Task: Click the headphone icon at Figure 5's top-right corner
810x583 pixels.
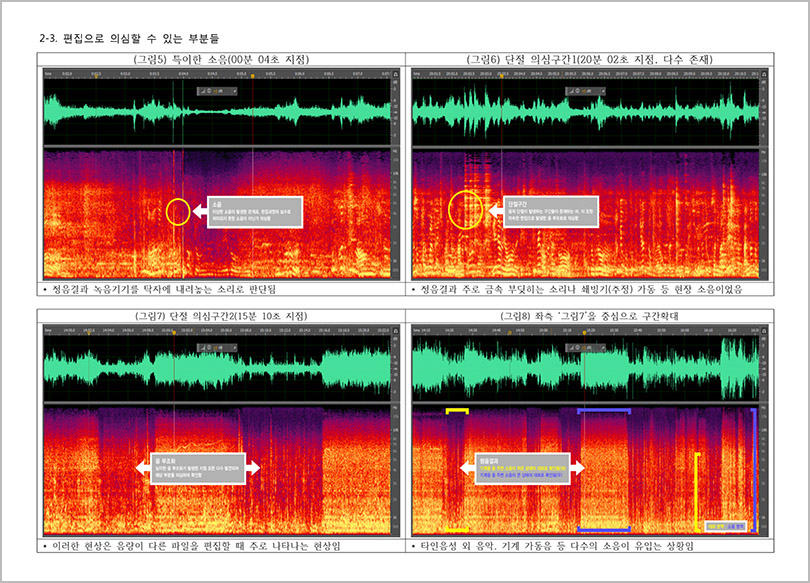Action: click(x=394, y=74)
